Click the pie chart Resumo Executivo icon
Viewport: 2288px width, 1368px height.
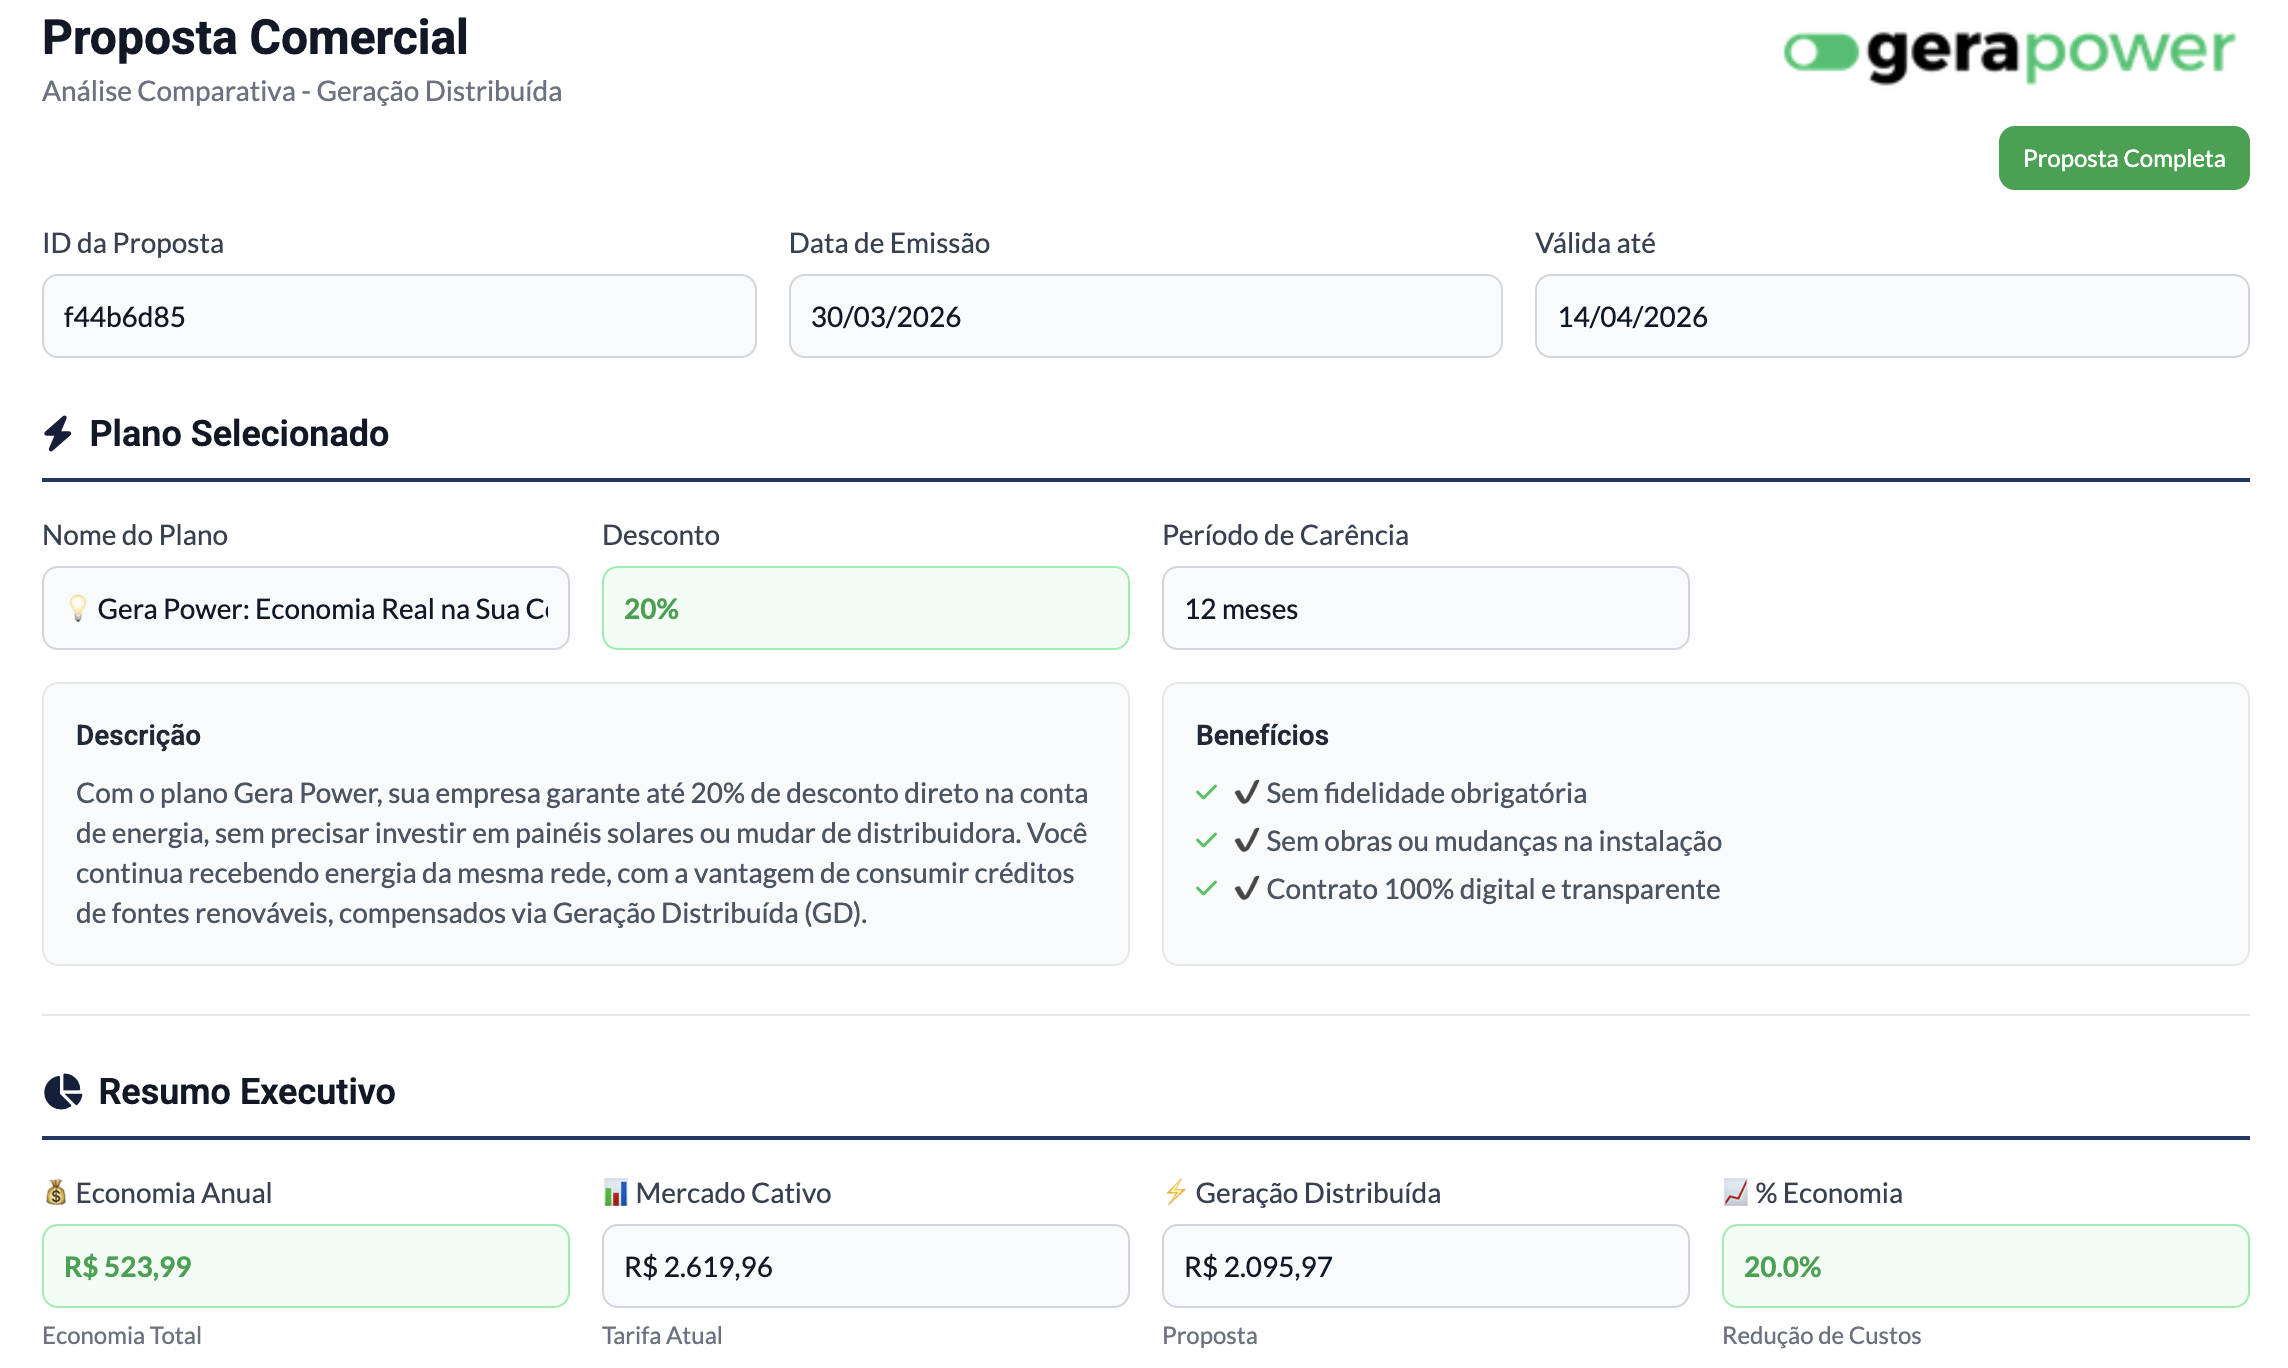pos(63,1091)
